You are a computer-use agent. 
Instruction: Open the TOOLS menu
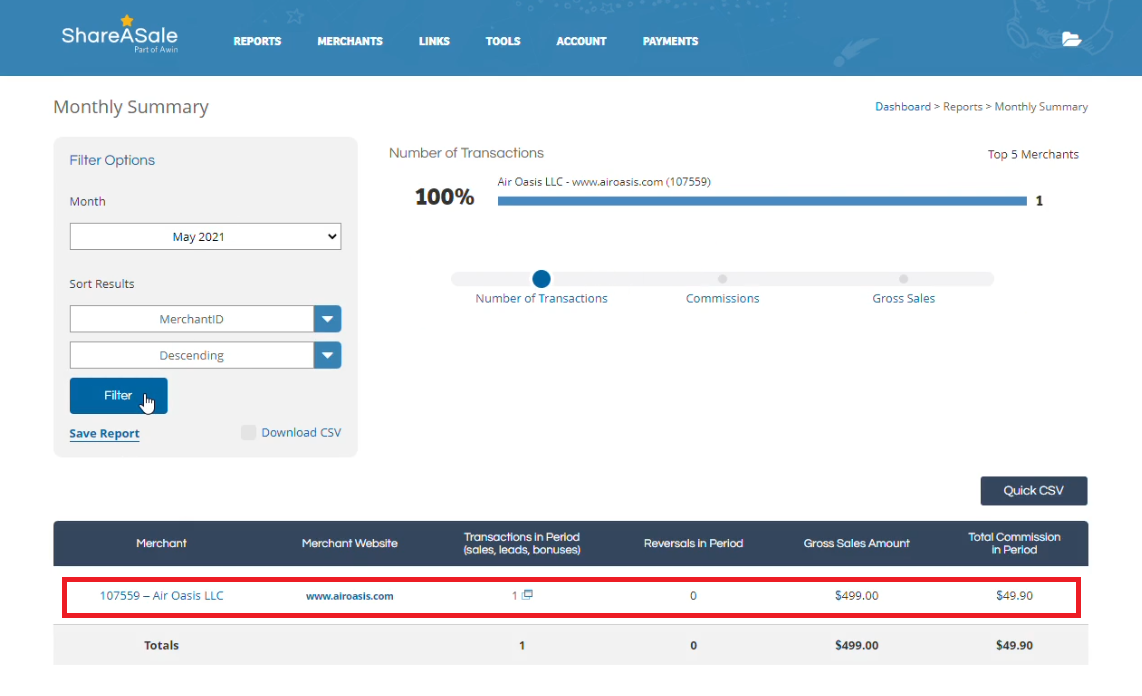[x=503, y=41]
